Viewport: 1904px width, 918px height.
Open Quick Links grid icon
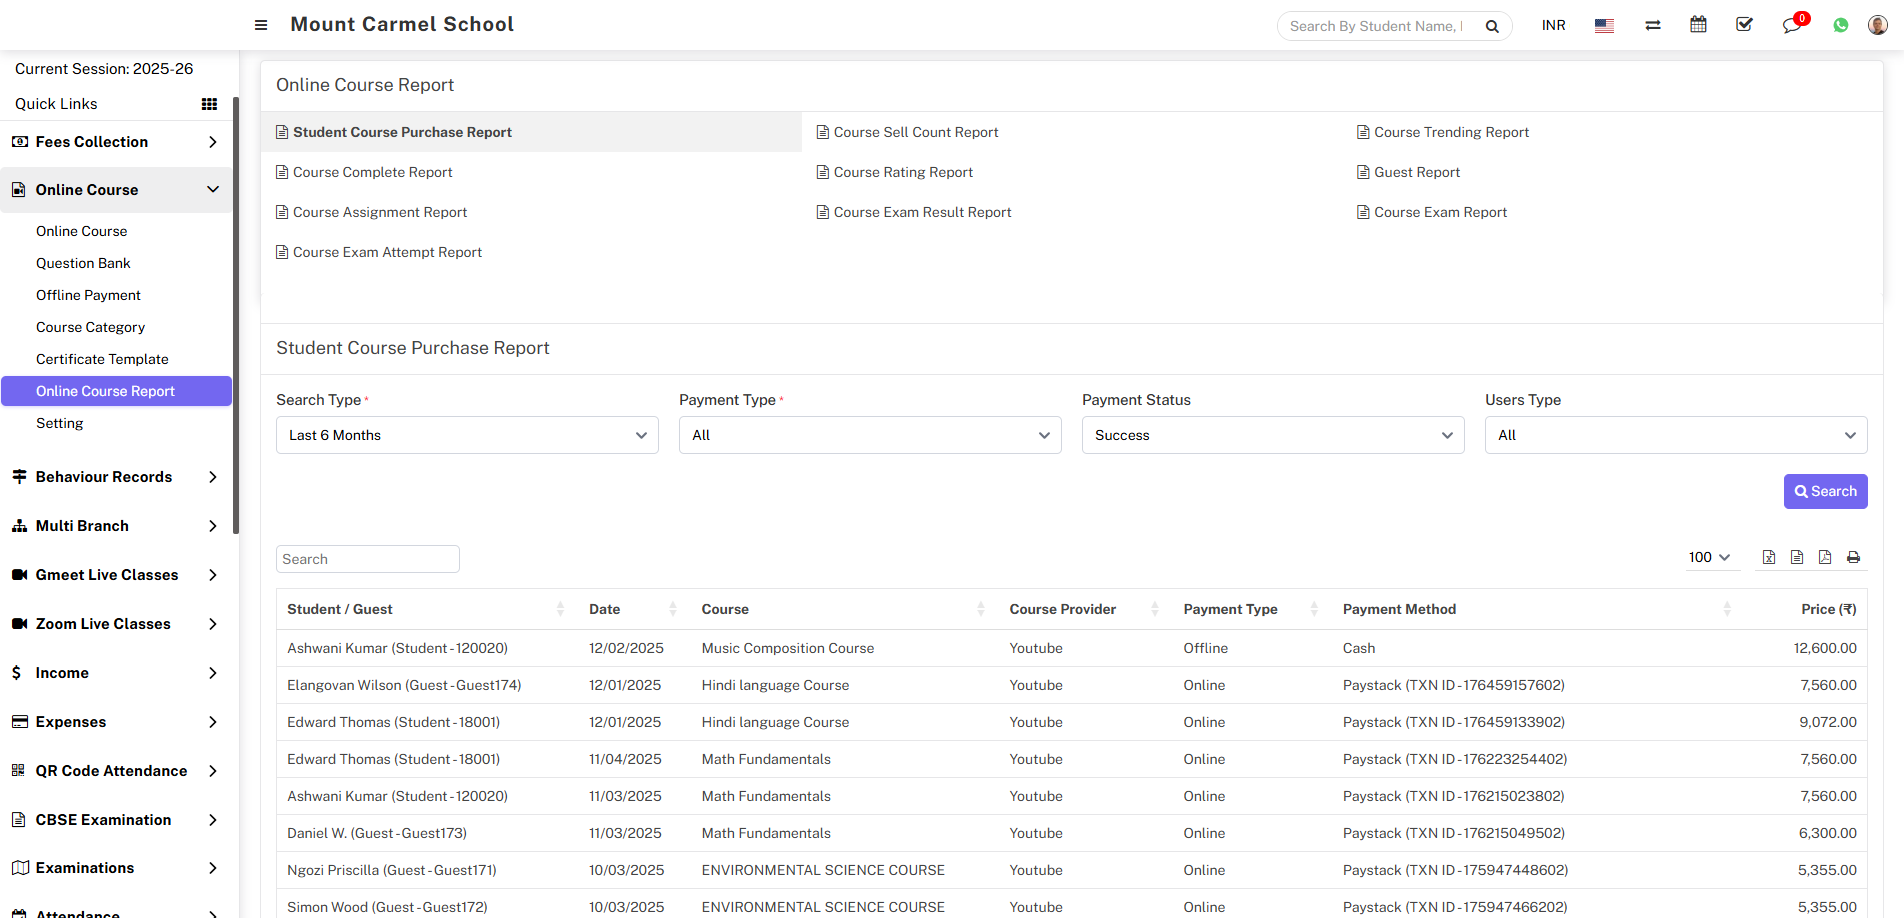click(209, 104)
